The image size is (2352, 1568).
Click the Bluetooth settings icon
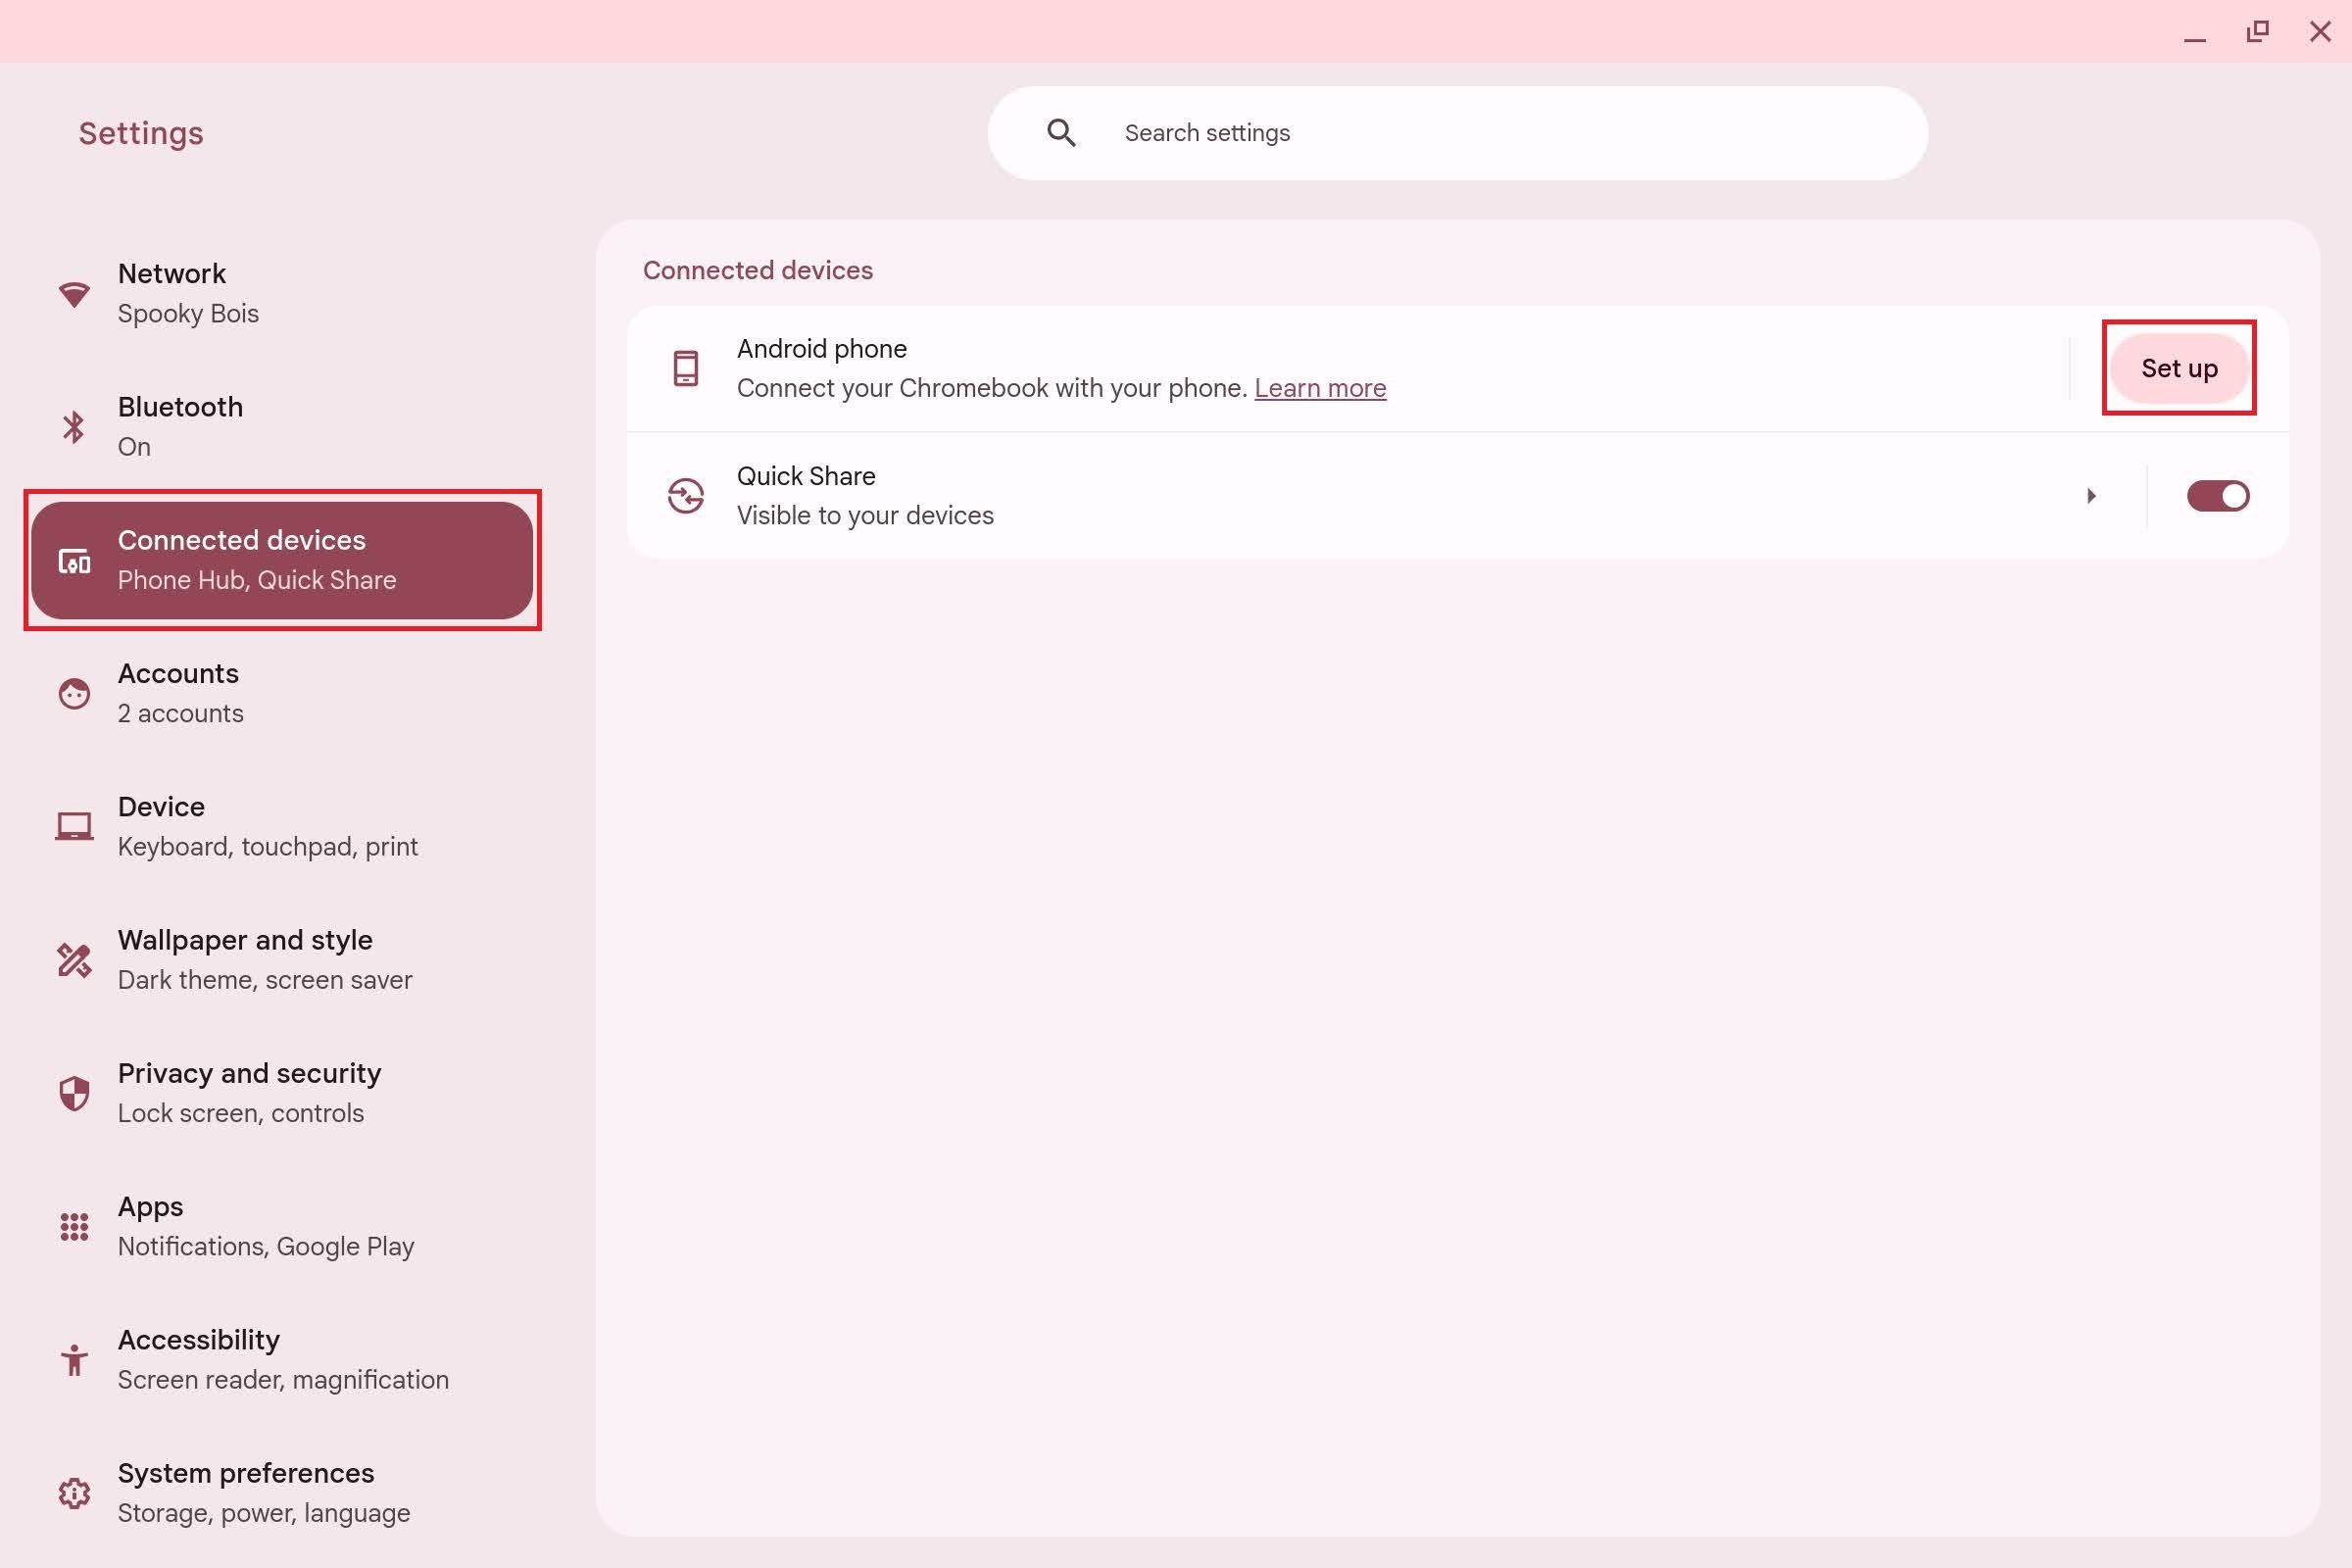coord(72,425)
